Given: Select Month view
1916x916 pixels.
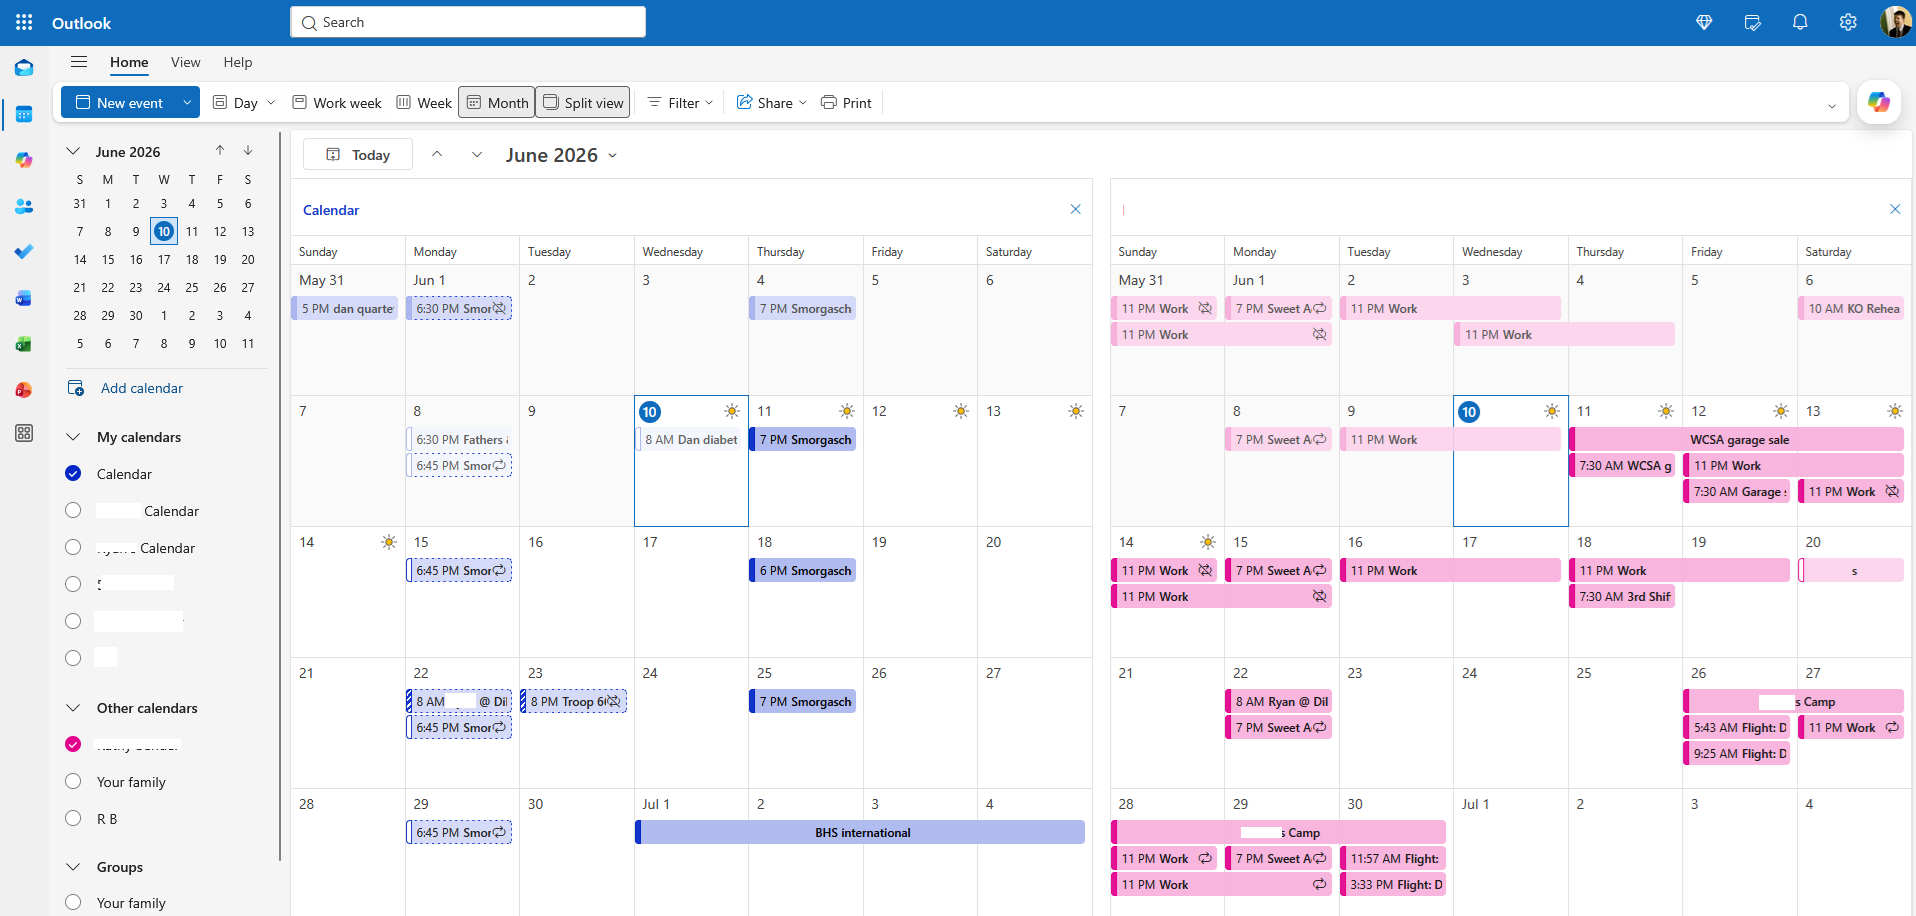Looking at the screenshot, I should point(497,102).
